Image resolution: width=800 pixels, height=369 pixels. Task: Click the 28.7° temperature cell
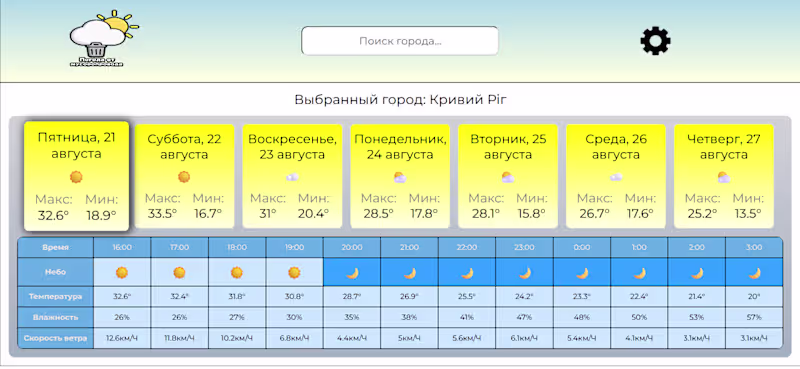coord(352,297)
